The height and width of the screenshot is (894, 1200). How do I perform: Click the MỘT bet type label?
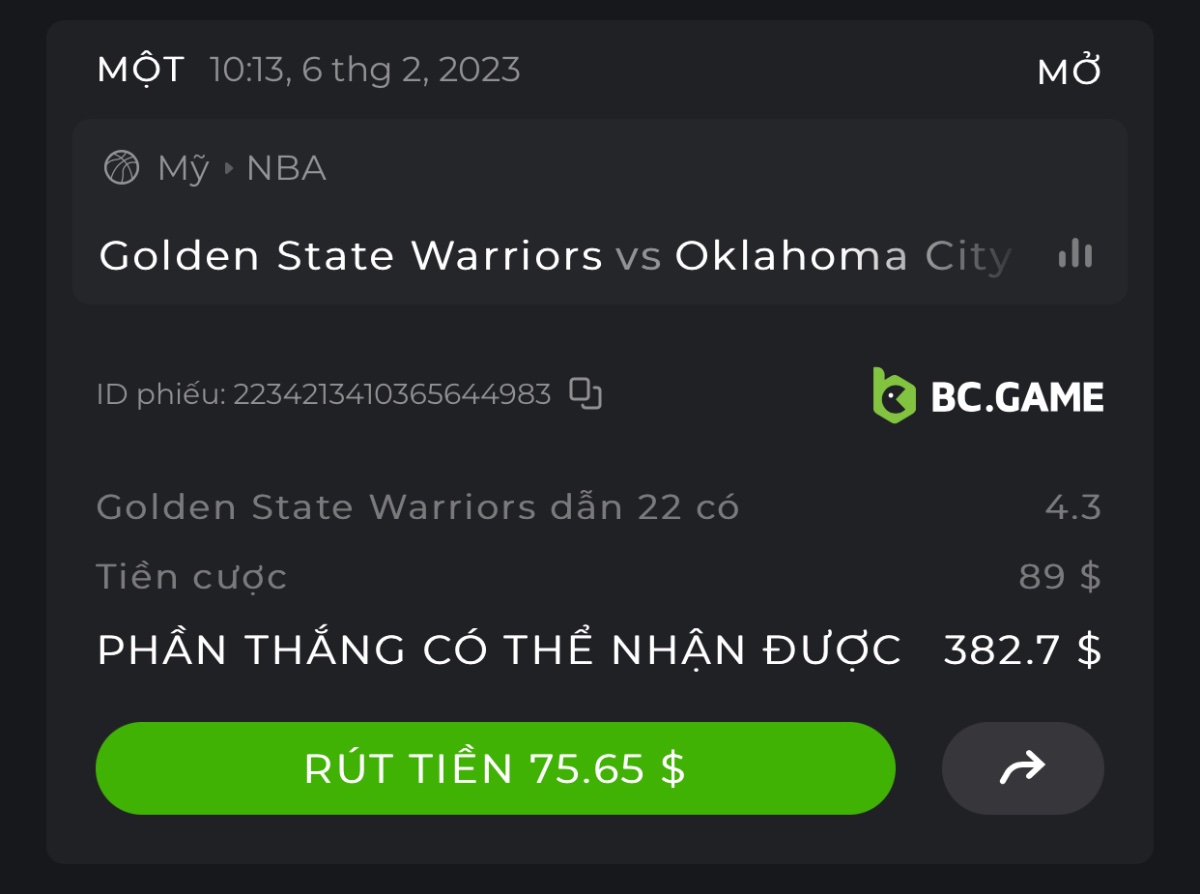pos(141,70)
